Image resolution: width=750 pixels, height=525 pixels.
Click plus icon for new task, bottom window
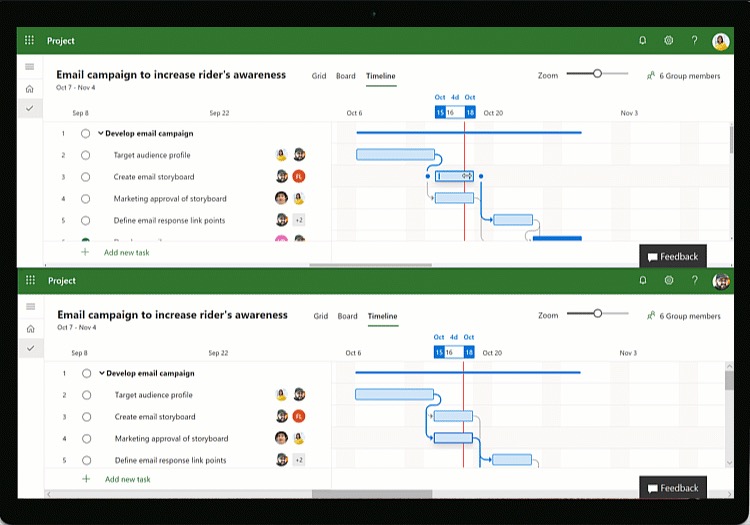point(86,479)
